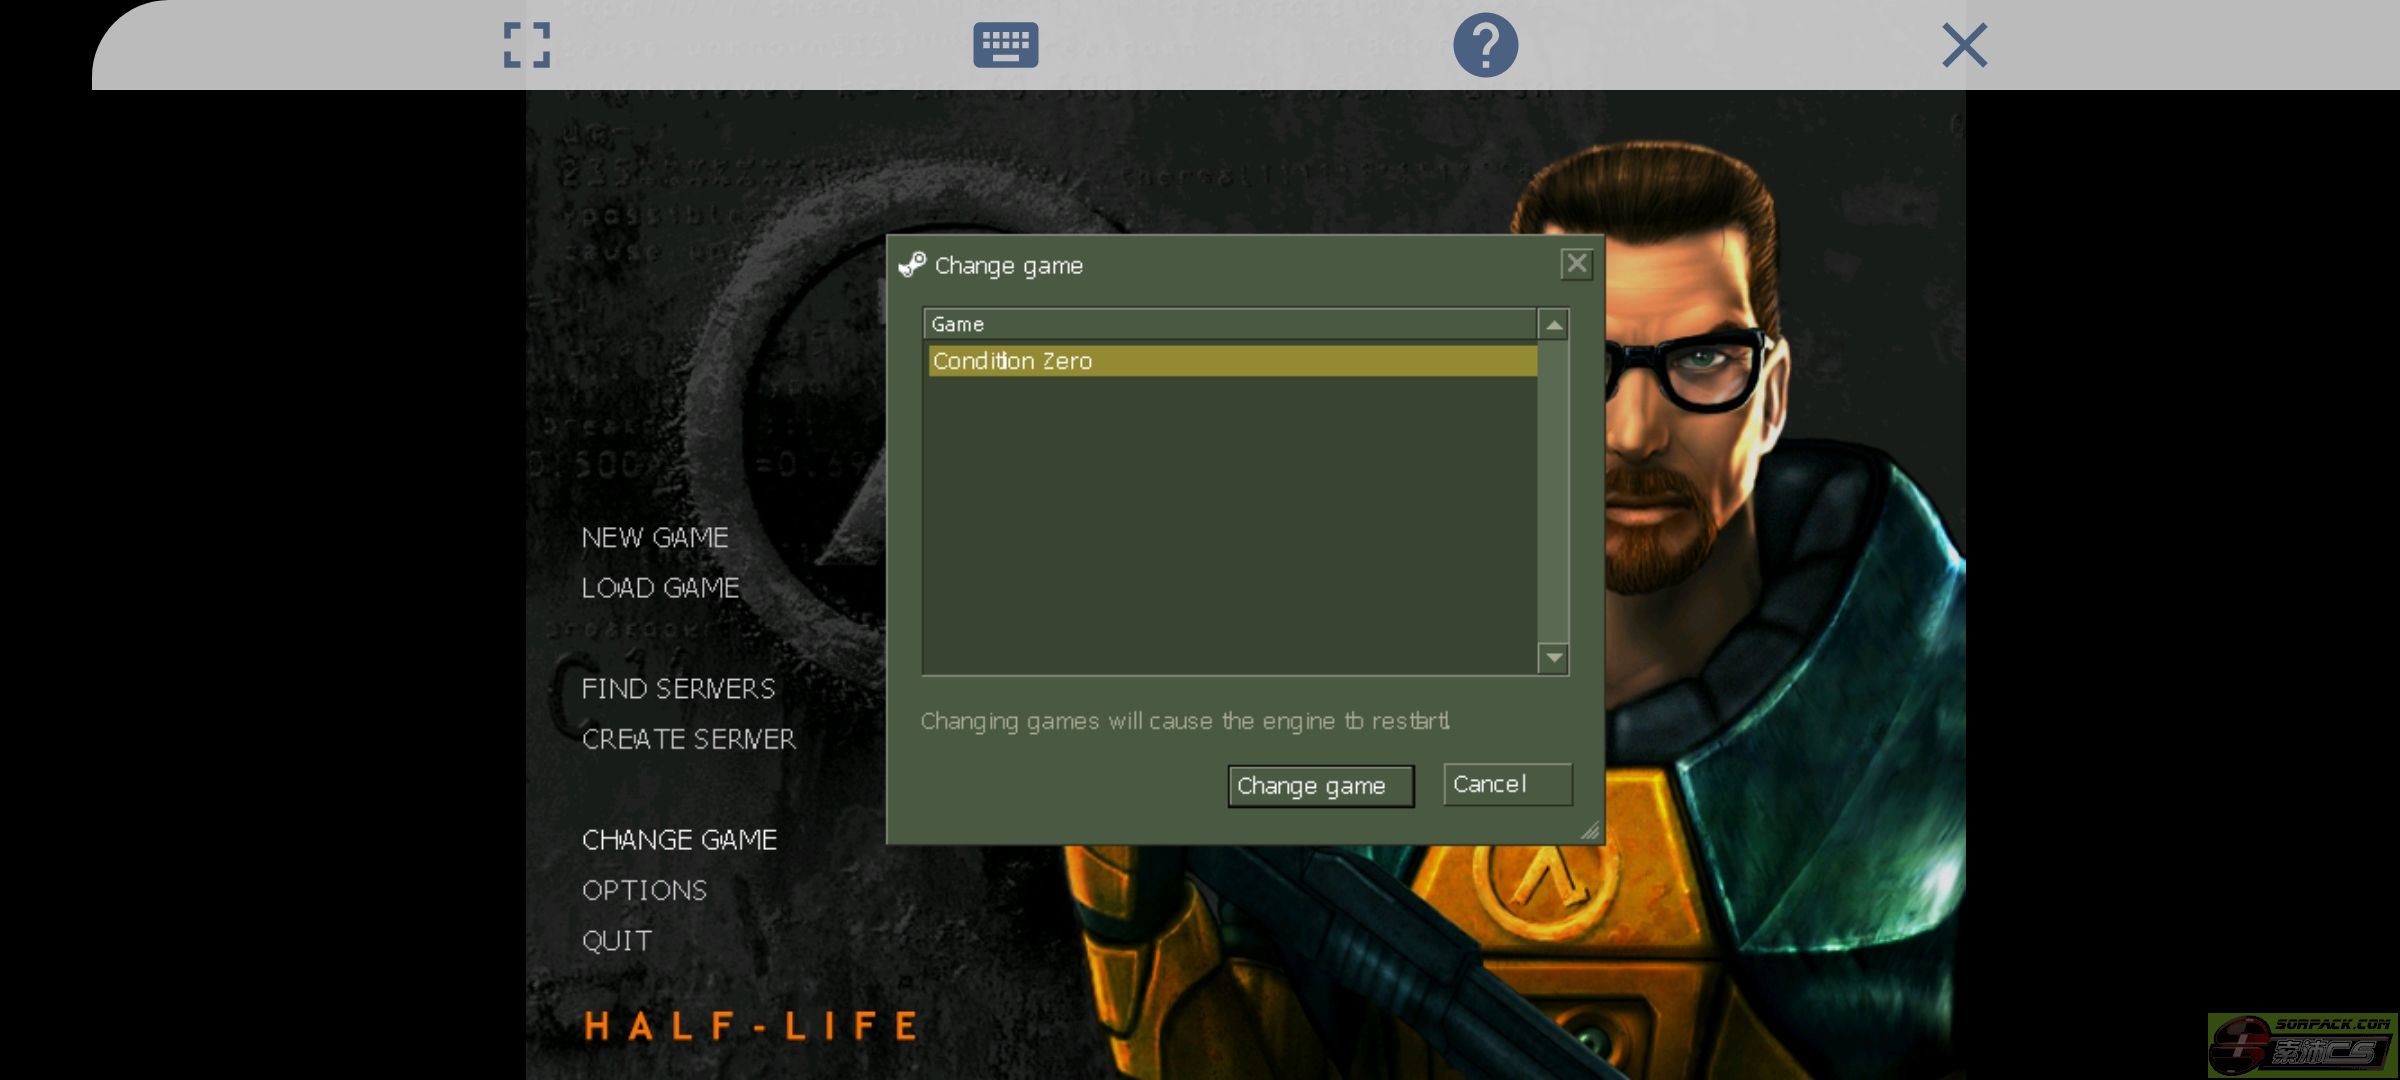
Task: Choose New Game from main menu
Action: click(x=655, y=538)
